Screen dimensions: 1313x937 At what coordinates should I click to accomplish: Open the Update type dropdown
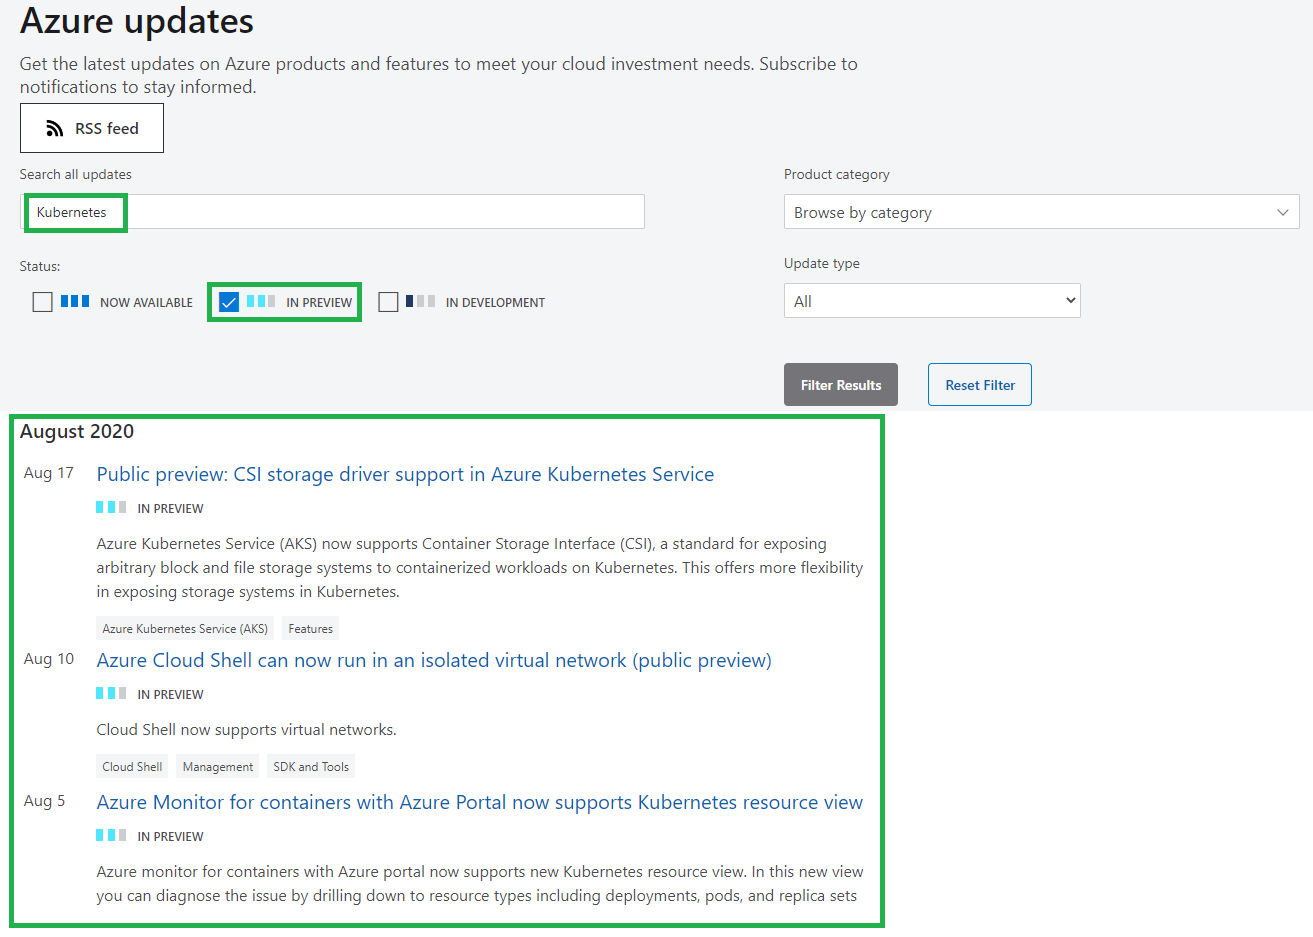[932, 300]
